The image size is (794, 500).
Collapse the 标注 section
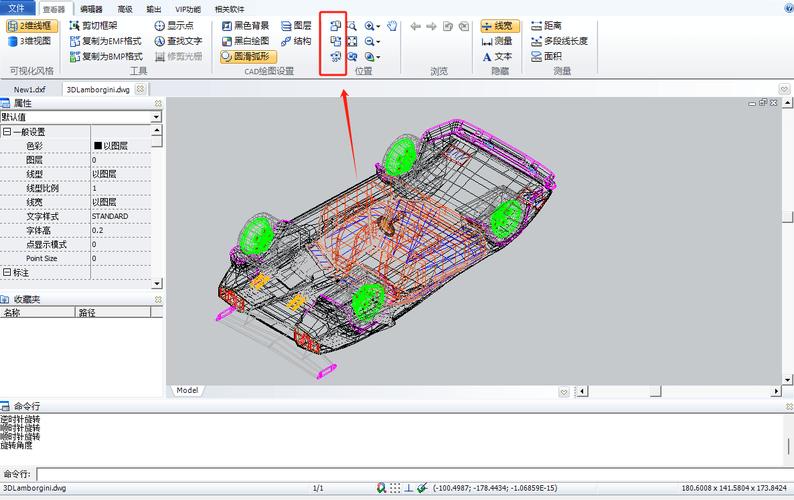(x=7, y=273)
